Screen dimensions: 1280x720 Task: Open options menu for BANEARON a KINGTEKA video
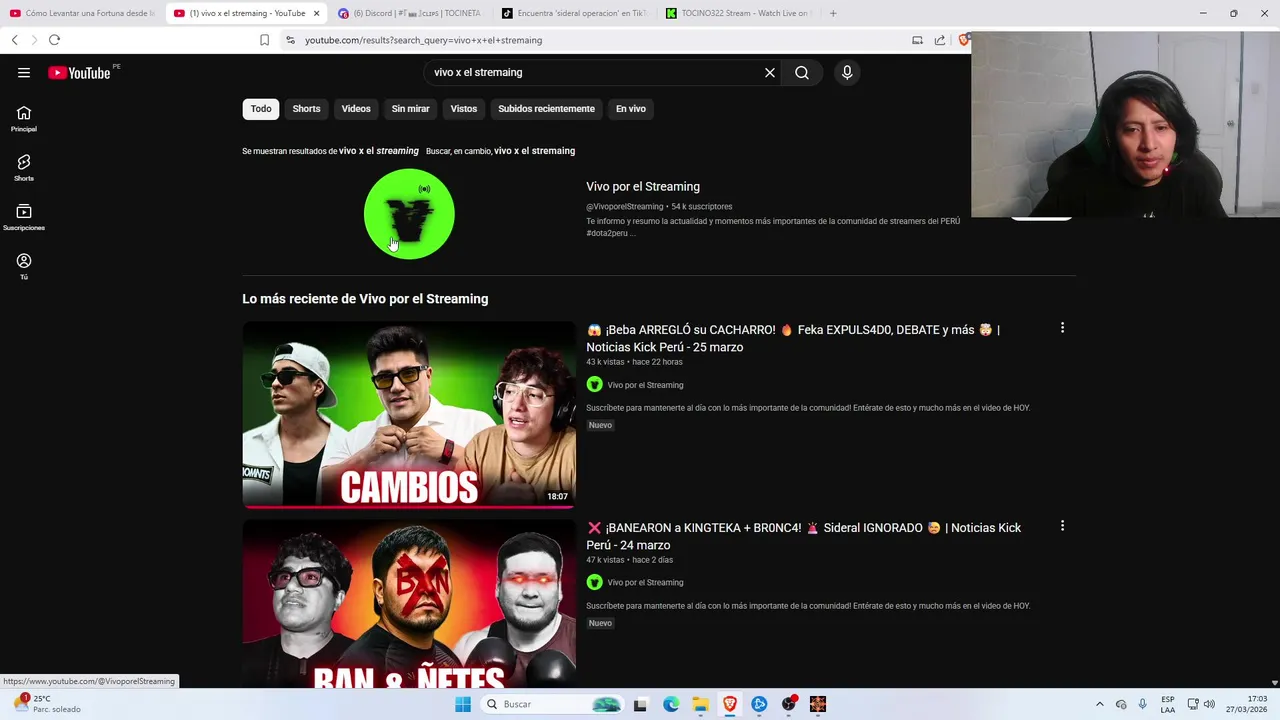coord(1062,526)
